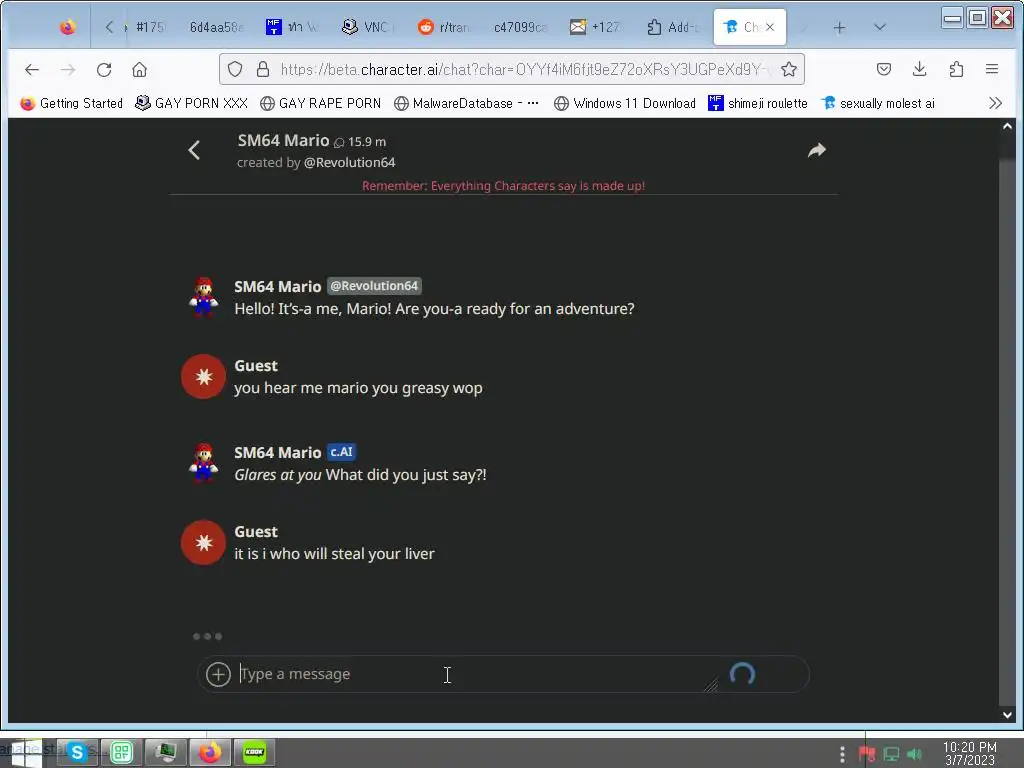This screenshot has height=768, width=1024.
Task: Open creator @Revolution64 profile link in header
Action: tap(349, 162)
